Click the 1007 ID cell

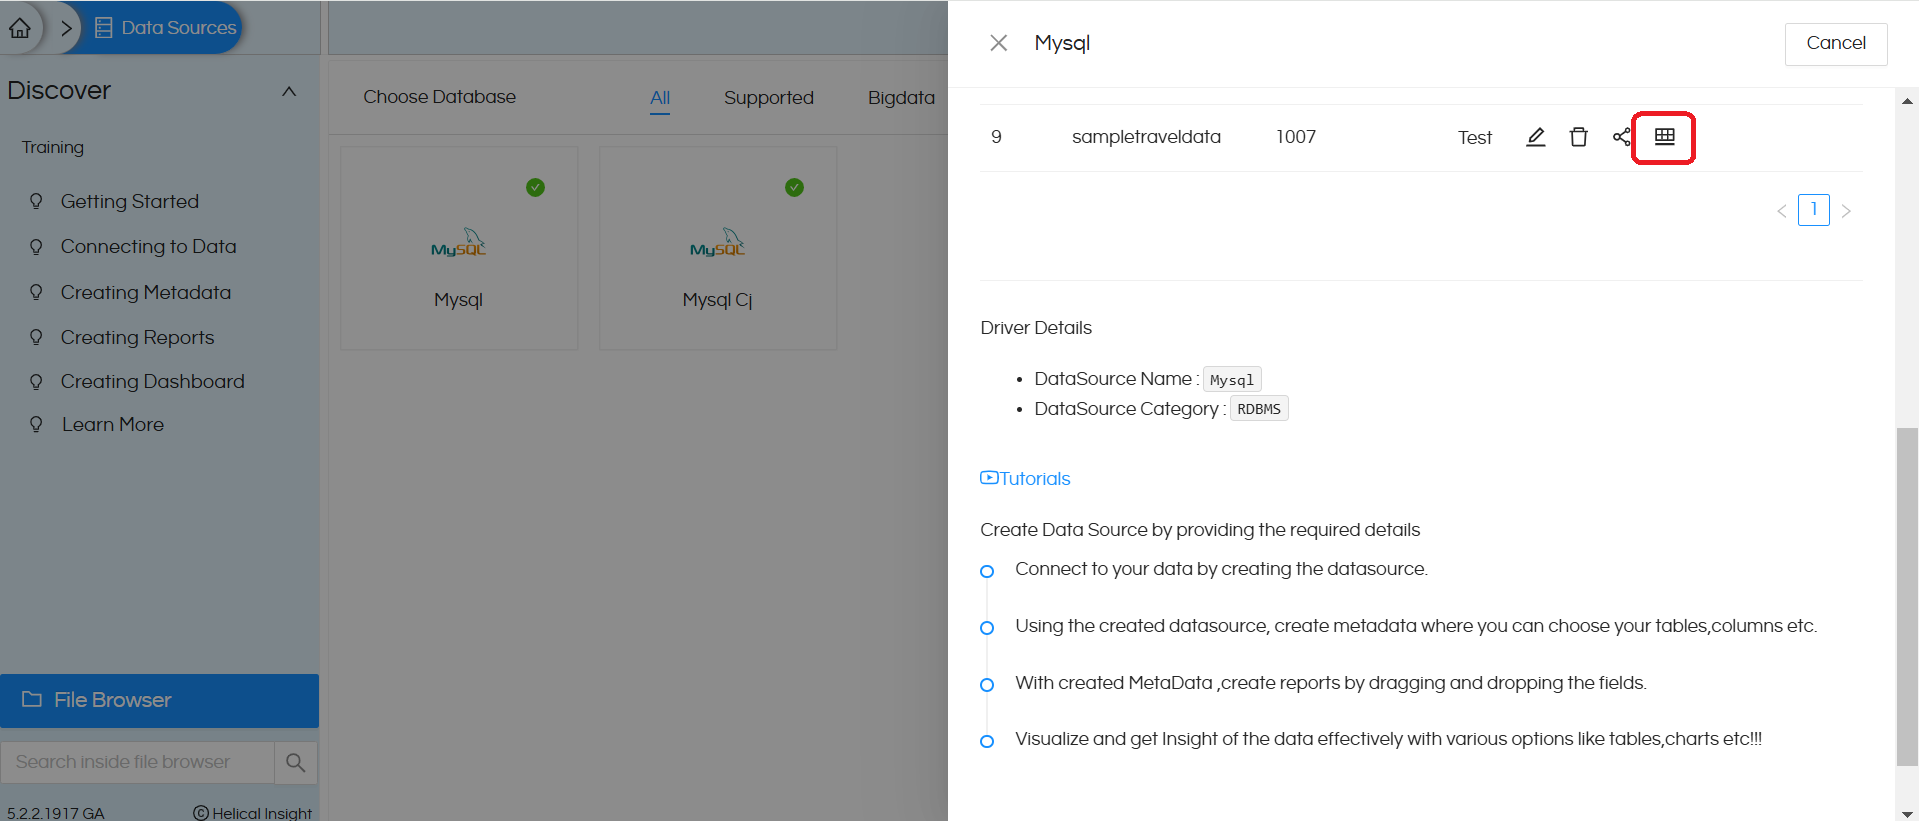1295,137
